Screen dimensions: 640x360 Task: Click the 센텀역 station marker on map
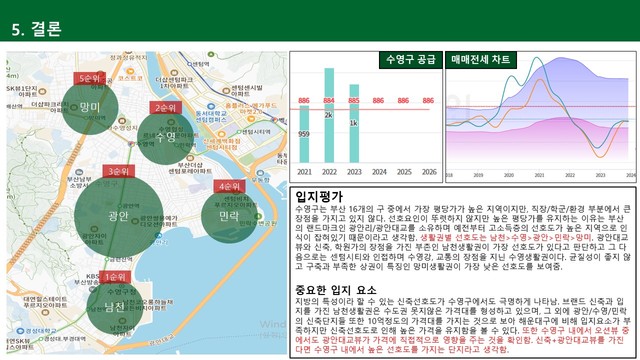(x=190, y=64)
